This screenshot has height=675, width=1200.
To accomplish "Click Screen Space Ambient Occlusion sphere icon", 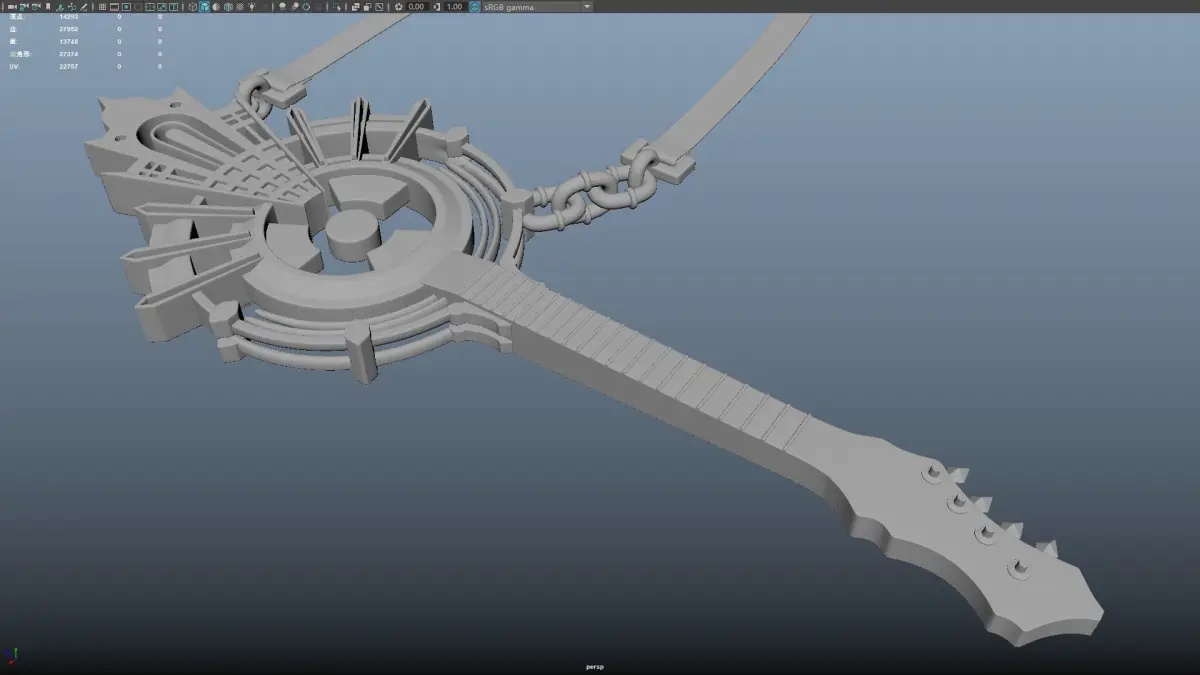I will pos(282,6).
